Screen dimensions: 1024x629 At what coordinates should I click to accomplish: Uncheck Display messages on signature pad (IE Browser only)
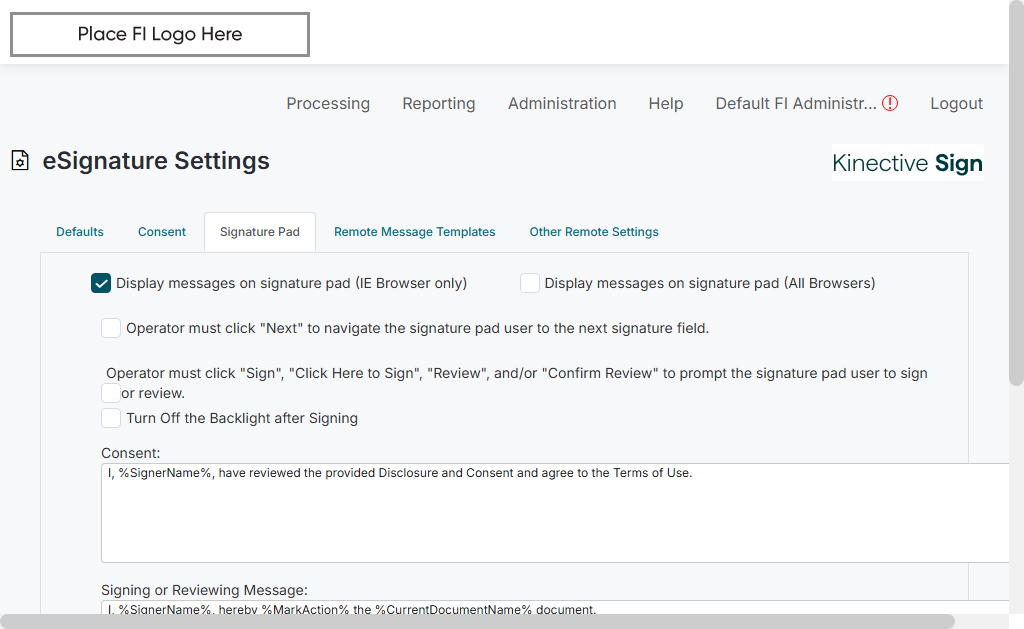[101, 283]
